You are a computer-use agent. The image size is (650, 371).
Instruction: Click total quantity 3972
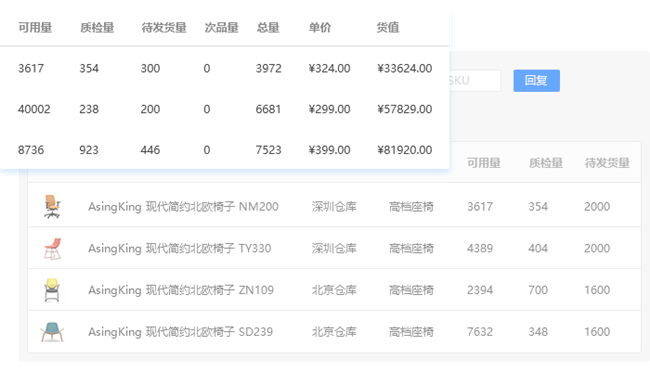[269, 68]
